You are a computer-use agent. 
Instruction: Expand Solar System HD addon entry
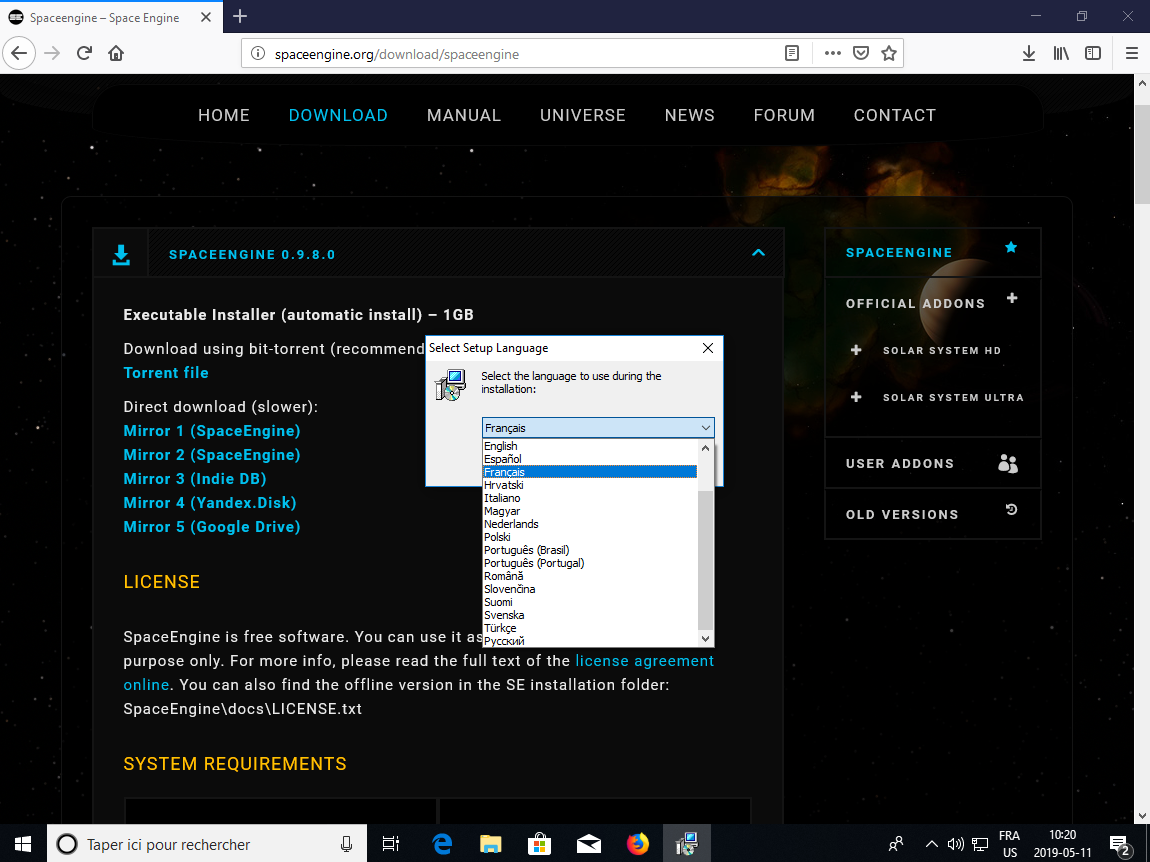856,351
